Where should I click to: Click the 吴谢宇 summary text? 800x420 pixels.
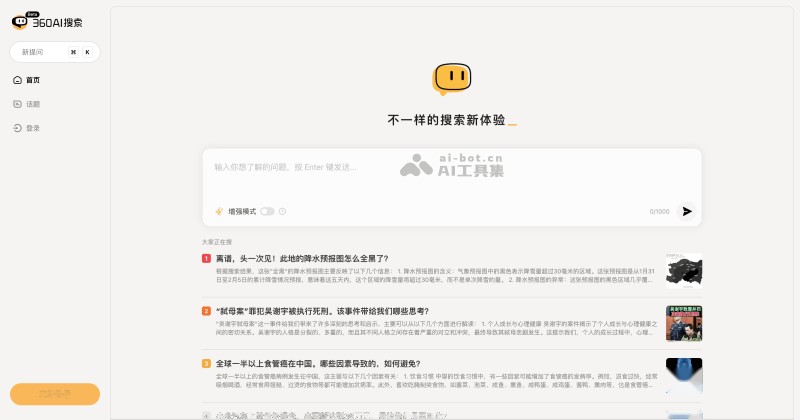click(x=436, y=328)
